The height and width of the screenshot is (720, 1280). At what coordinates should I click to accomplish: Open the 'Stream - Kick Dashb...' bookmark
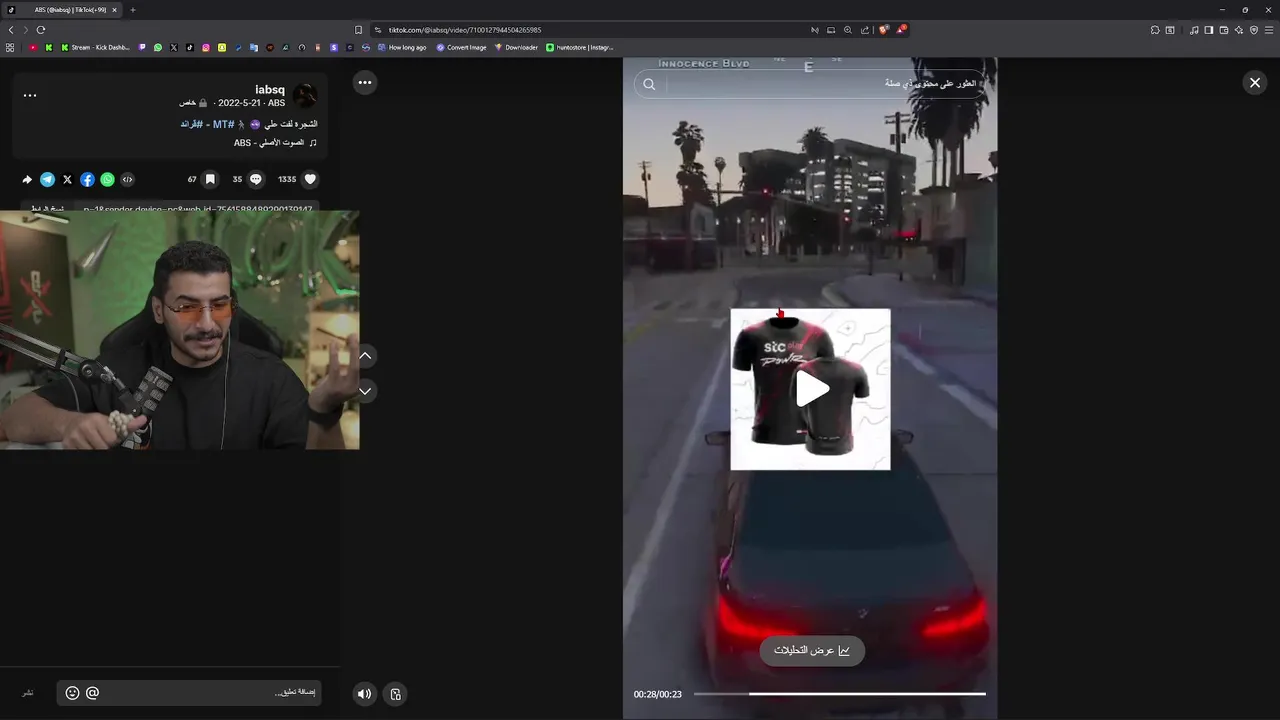[94, 47]
